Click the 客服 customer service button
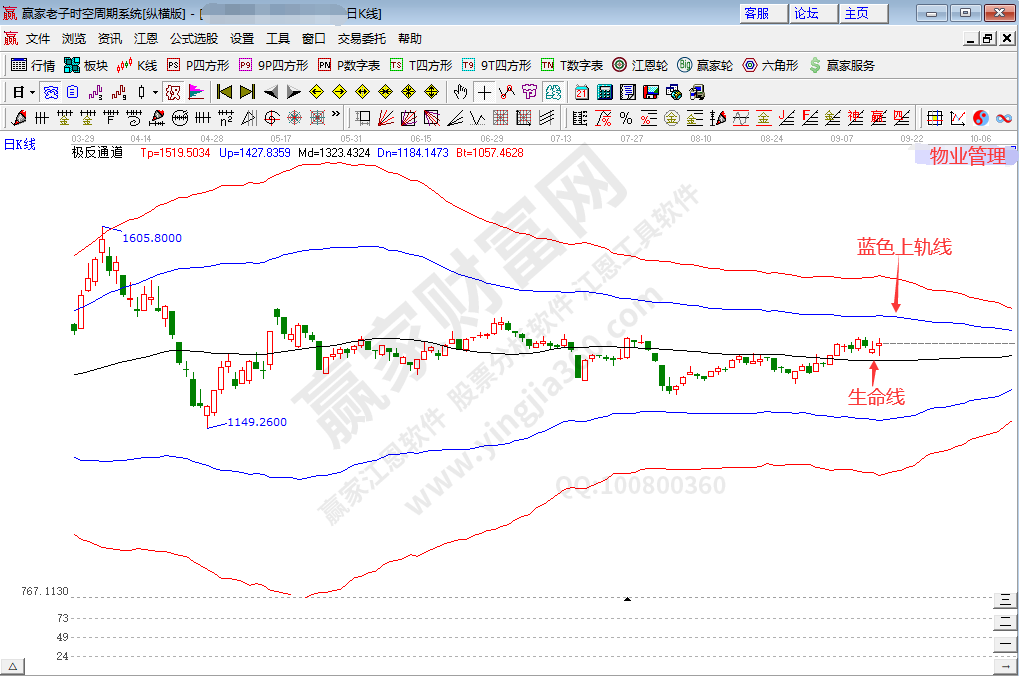This screenshot has height=676, width=1019. 757,13
